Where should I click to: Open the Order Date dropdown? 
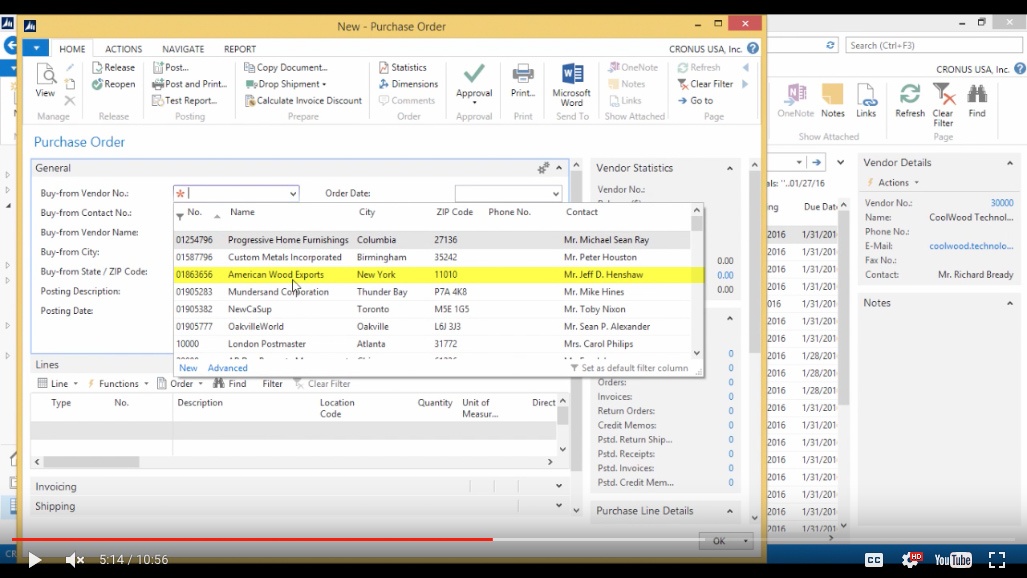pyautogui.click(x=555, y=193)
